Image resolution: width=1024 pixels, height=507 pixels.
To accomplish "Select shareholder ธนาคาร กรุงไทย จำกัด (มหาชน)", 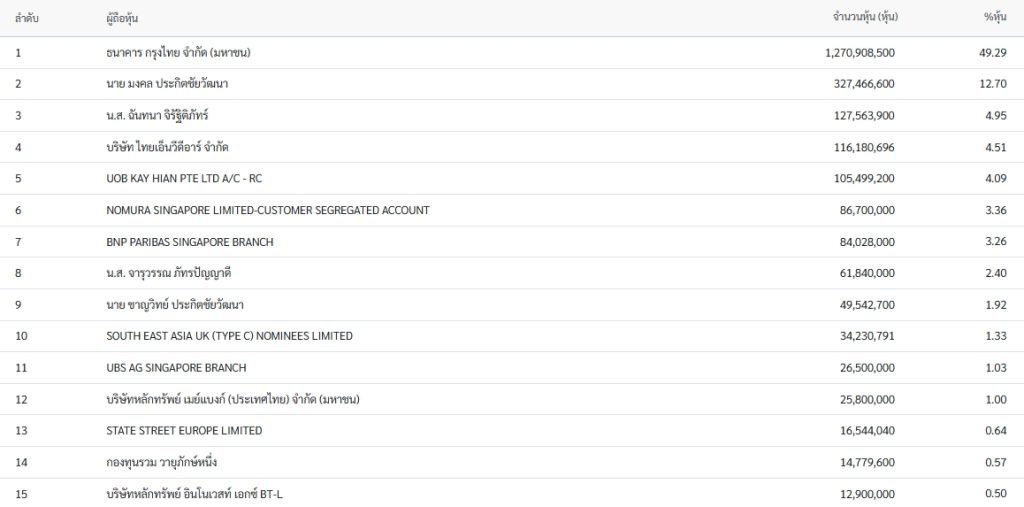I will coord(178,53).
